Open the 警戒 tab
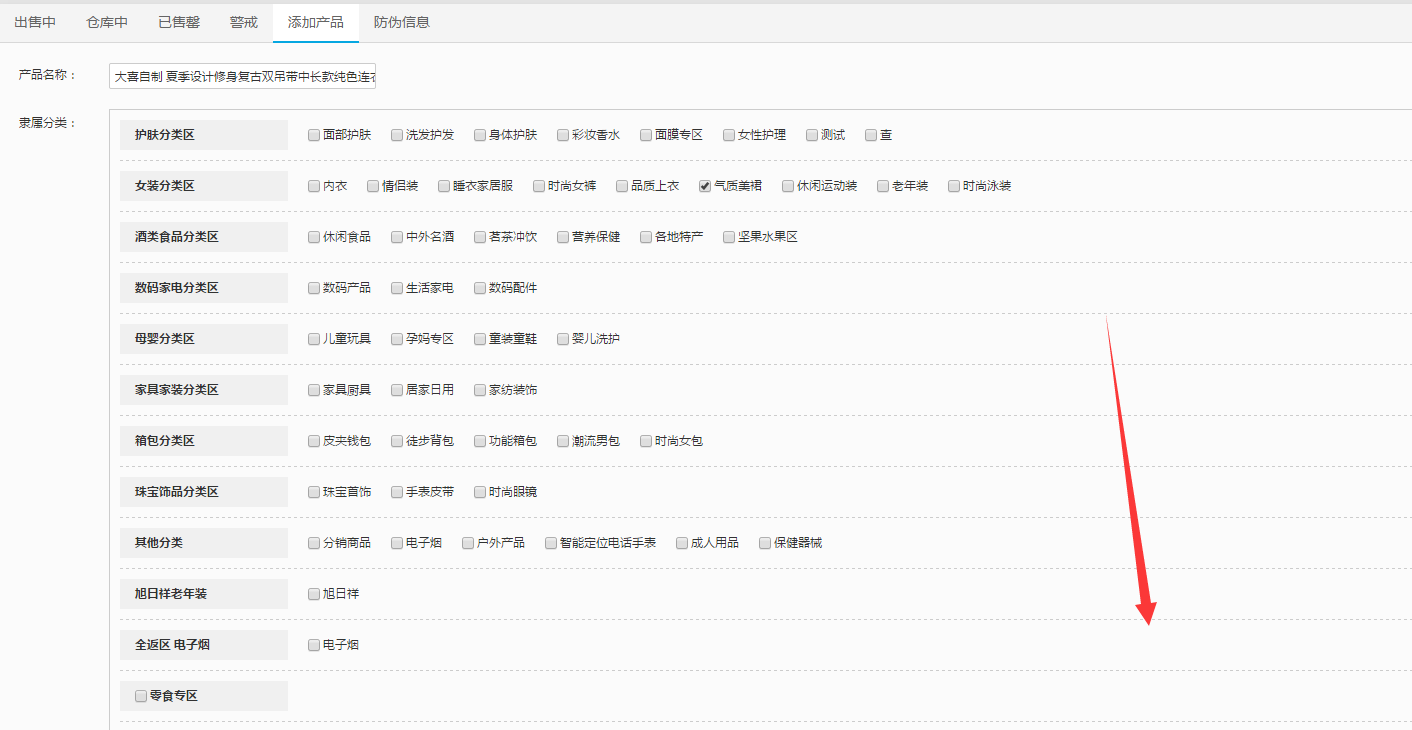 (x=244, y=22)
